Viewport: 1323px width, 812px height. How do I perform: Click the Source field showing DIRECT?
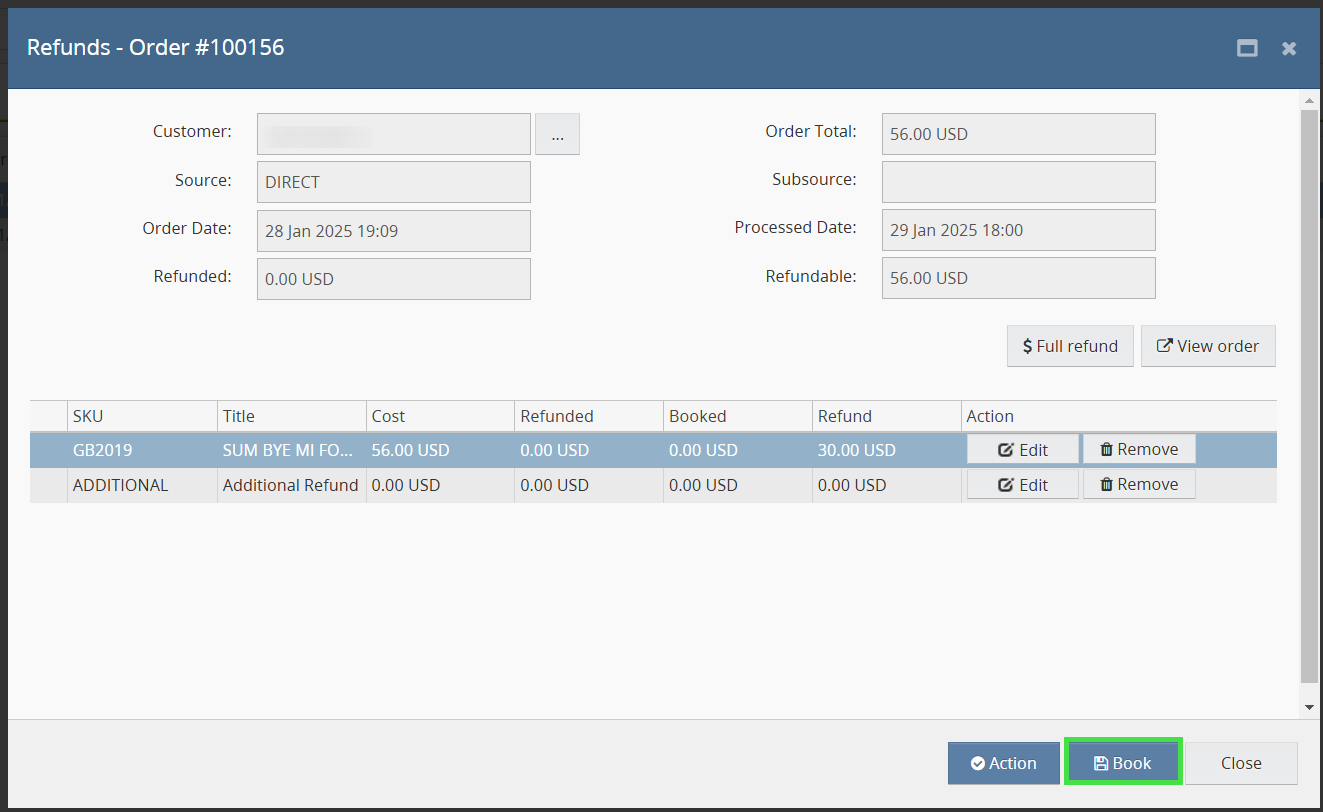393,182
